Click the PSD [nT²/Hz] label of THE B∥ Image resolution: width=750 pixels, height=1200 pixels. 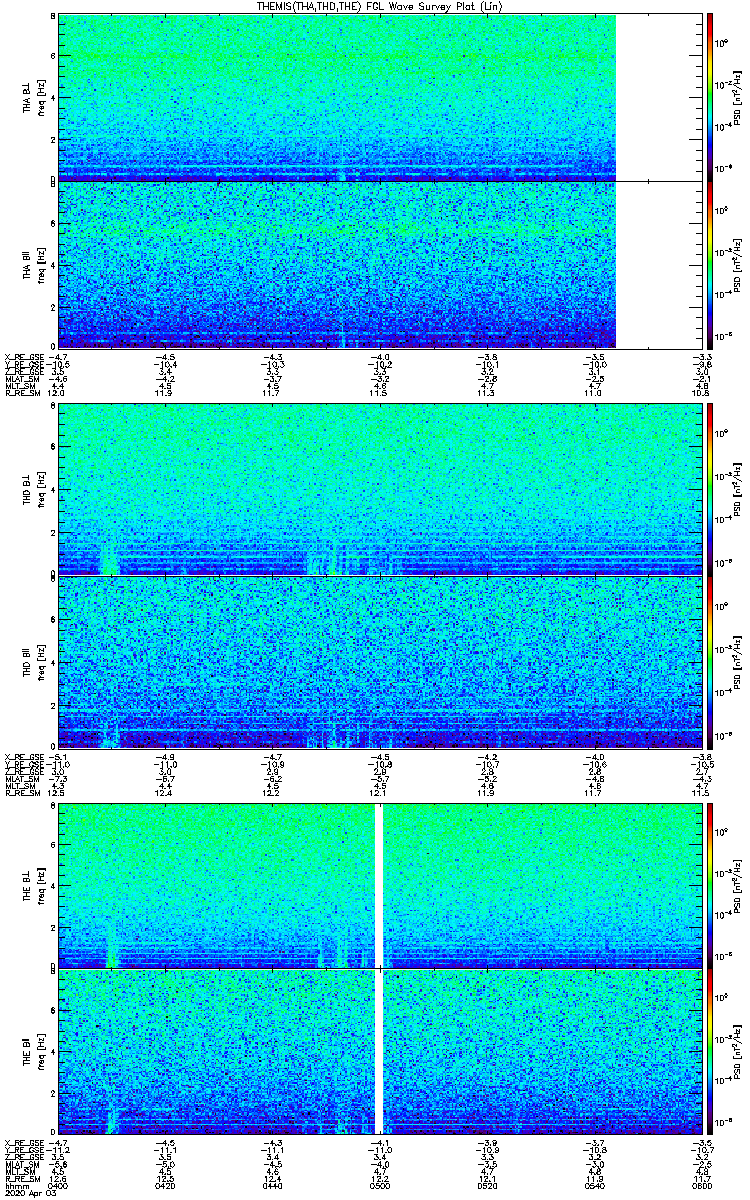click(737, 1051)
